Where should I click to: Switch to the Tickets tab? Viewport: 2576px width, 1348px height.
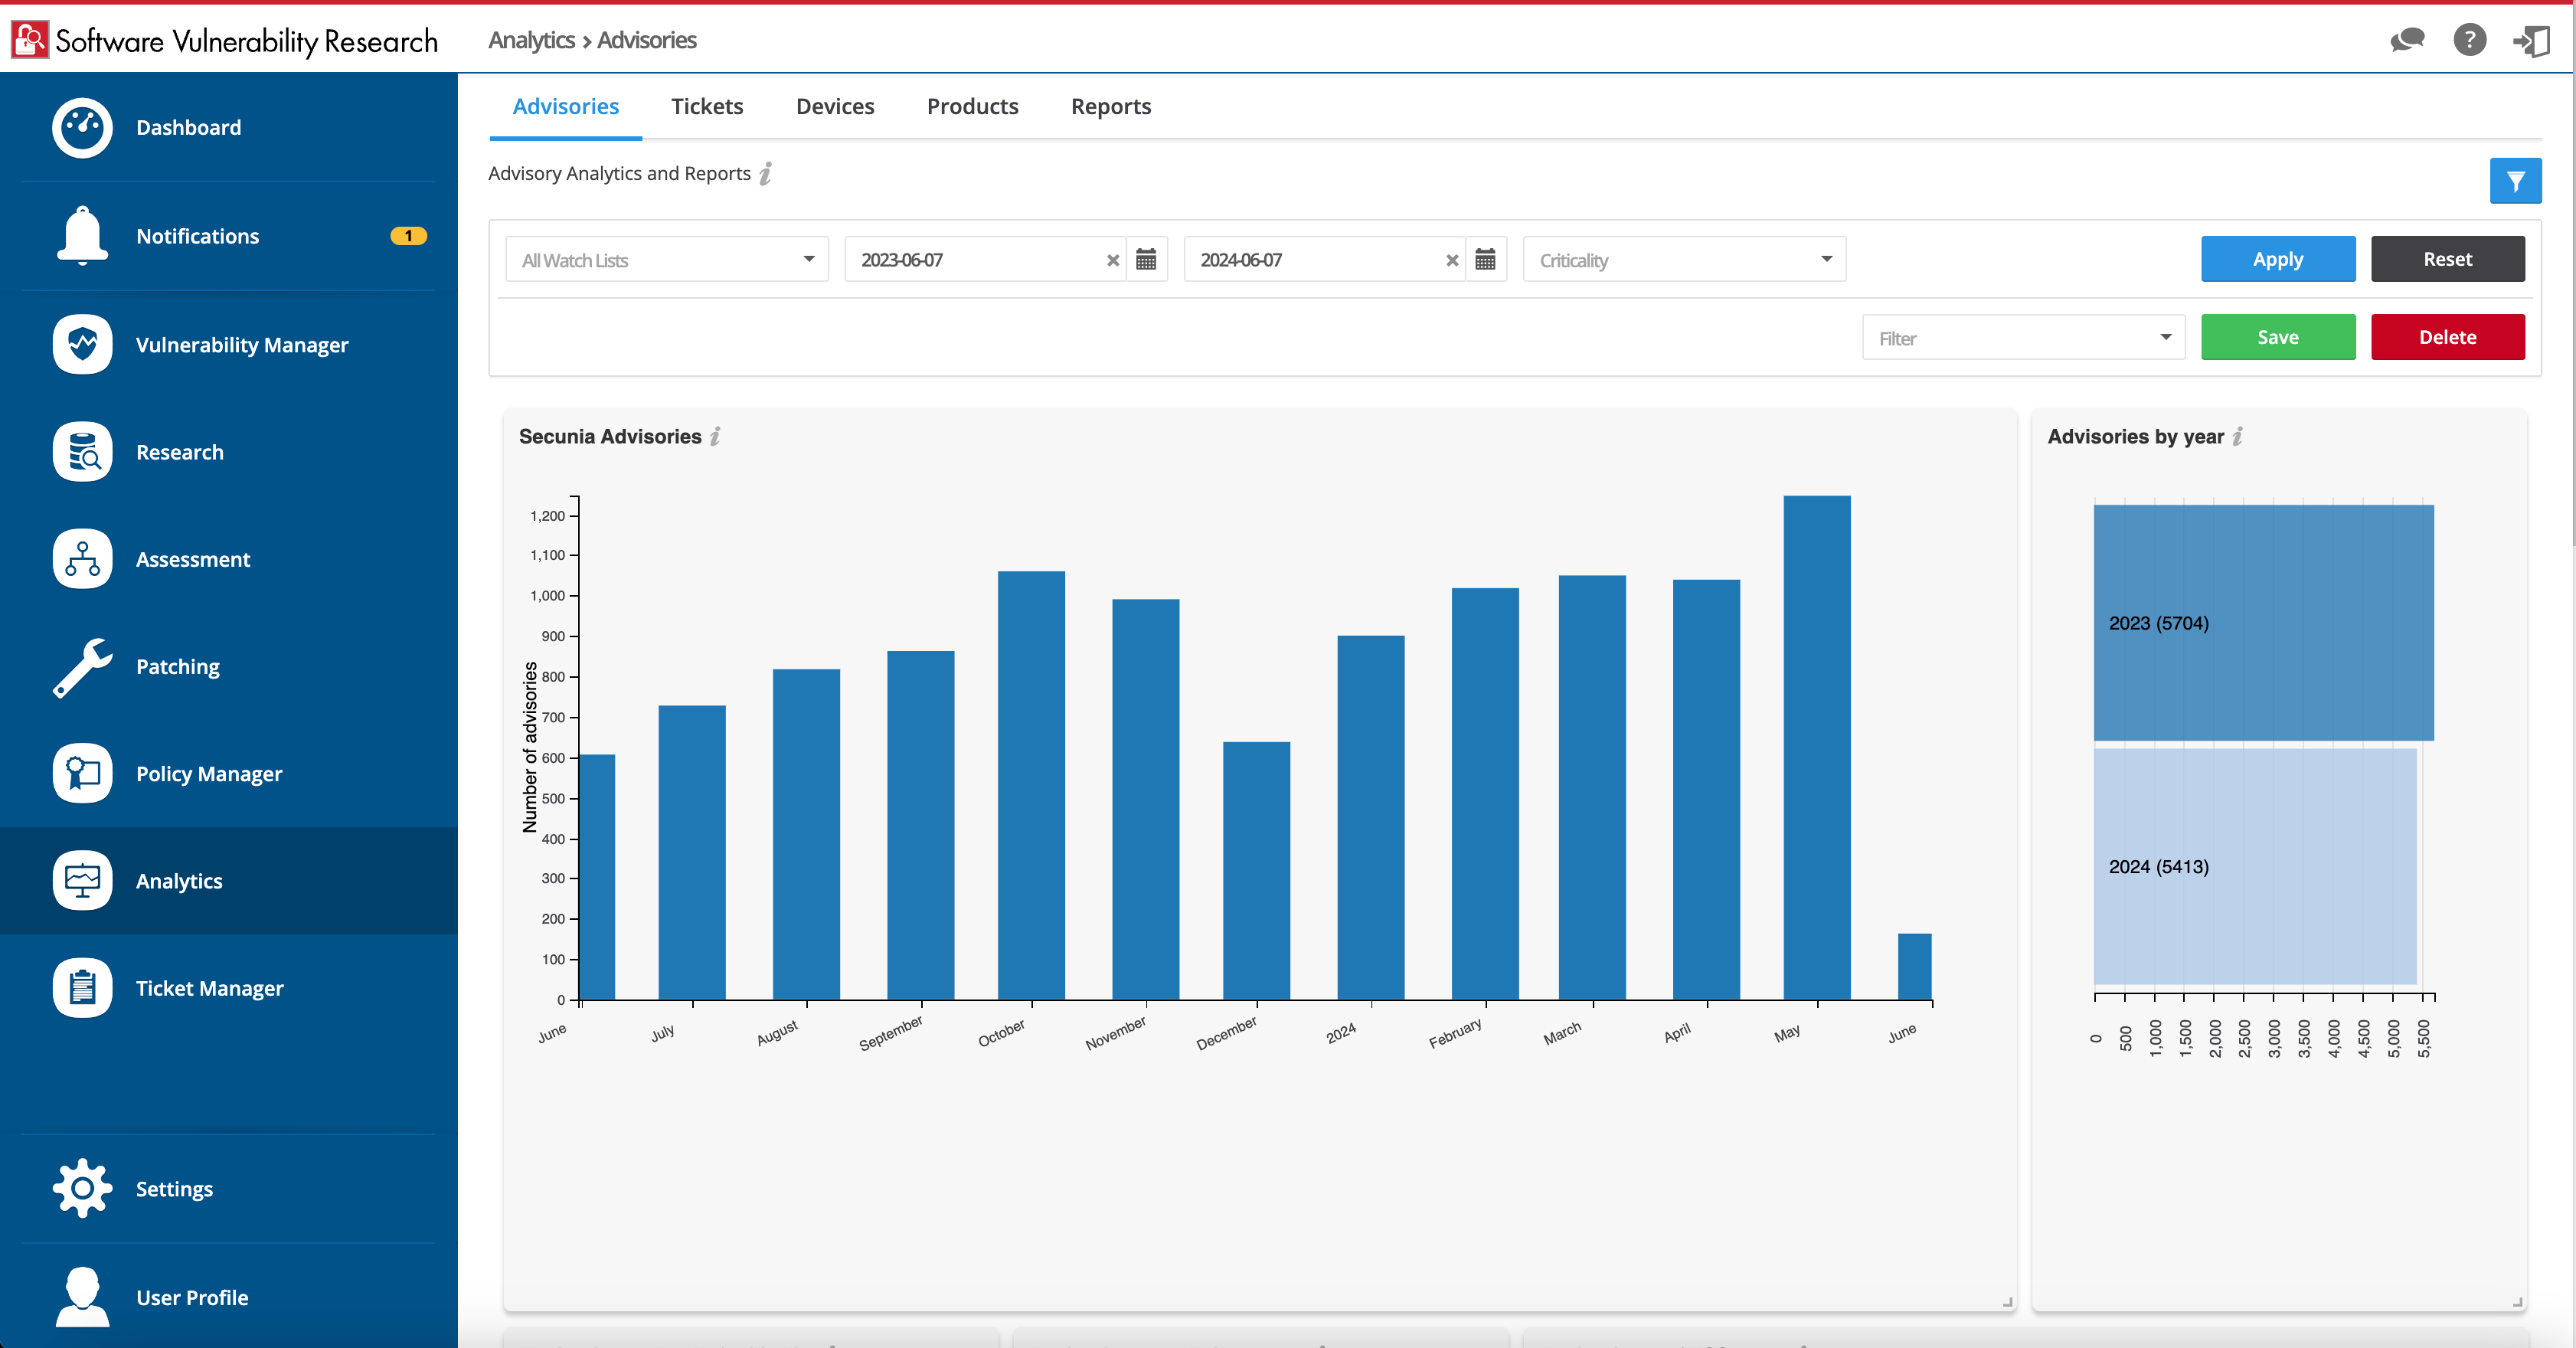coord(707,106)
